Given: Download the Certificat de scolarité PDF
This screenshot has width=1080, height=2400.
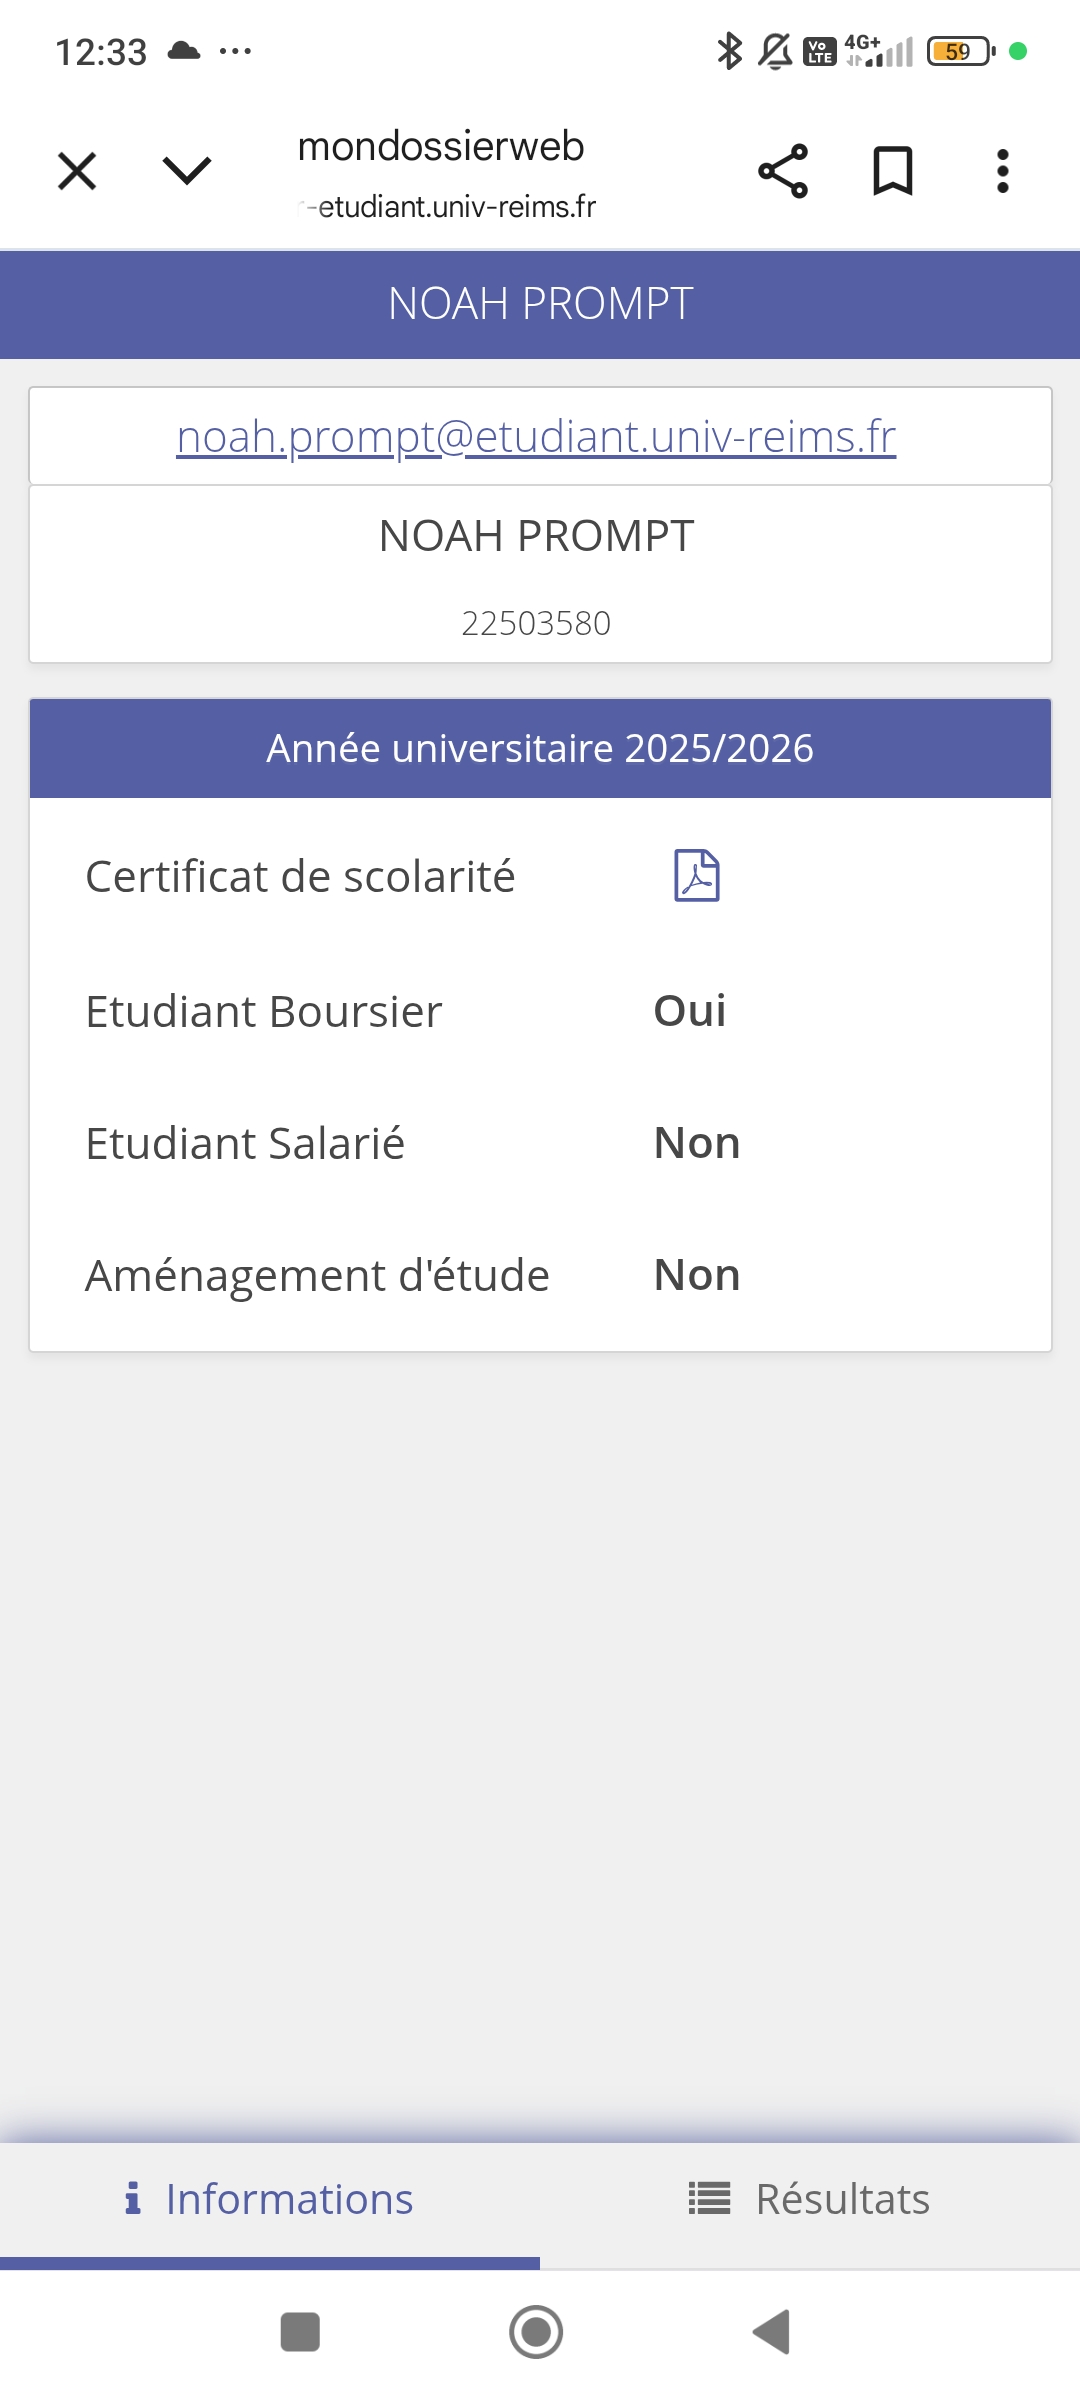Looking at the screenshot, I should tap(697, 876).
